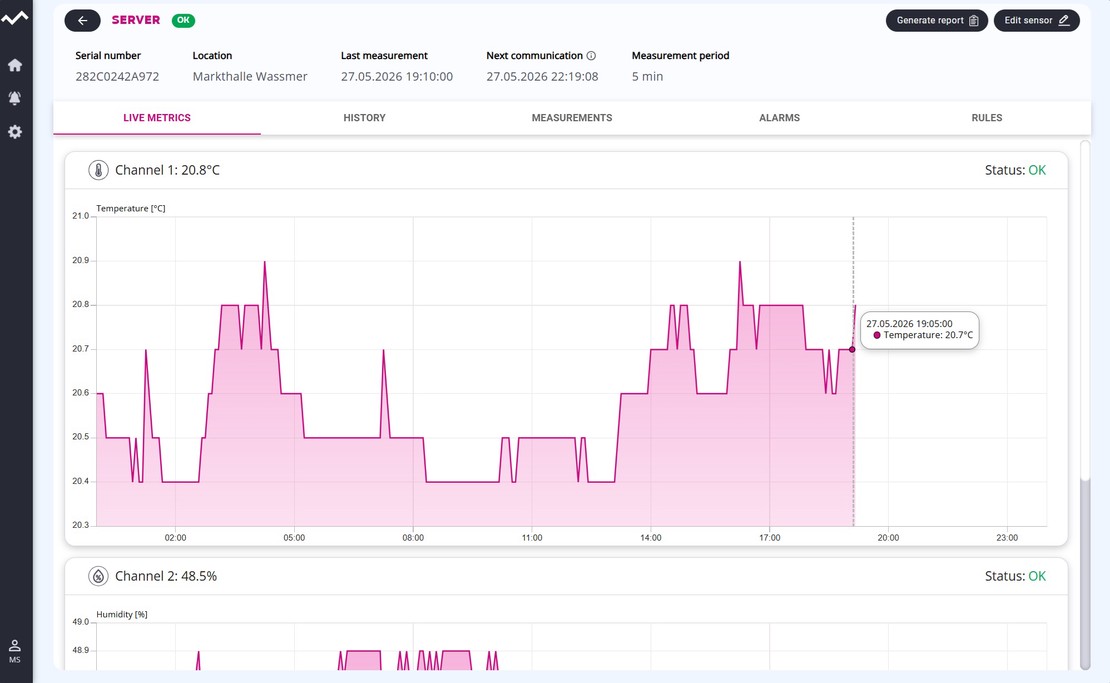
Task: Click the measurement period value 5 min
Action: tap(648, 76)
